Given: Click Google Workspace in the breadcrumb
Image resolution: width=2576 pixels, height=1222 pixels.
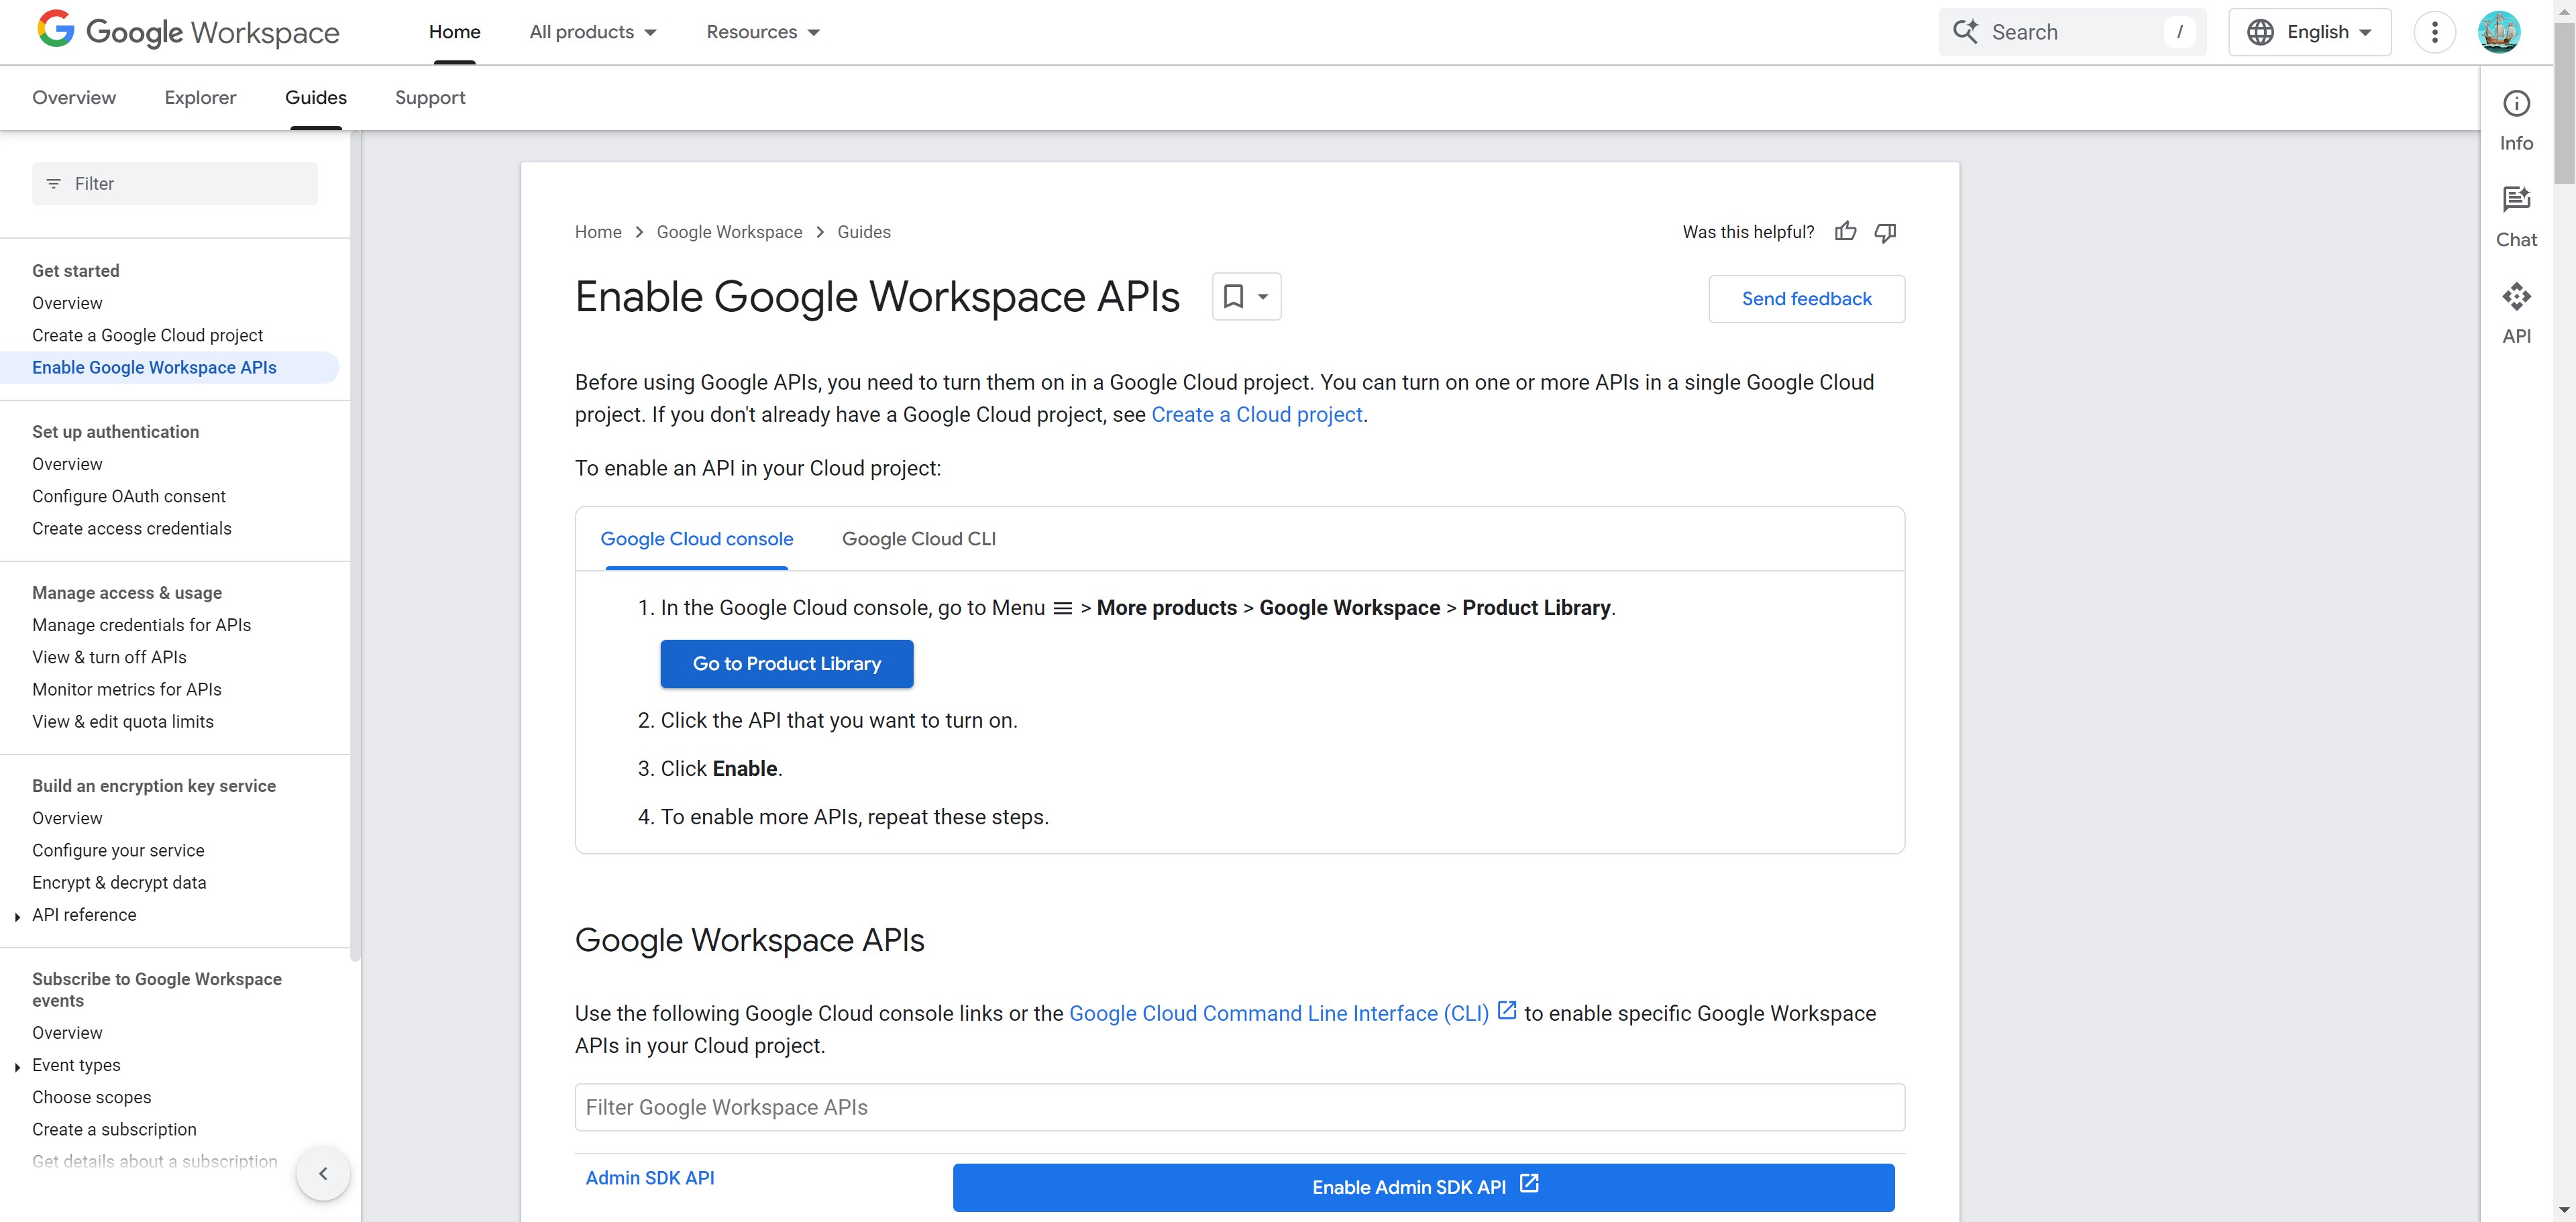Looking at the screenshot, I should tap(729, 232).
